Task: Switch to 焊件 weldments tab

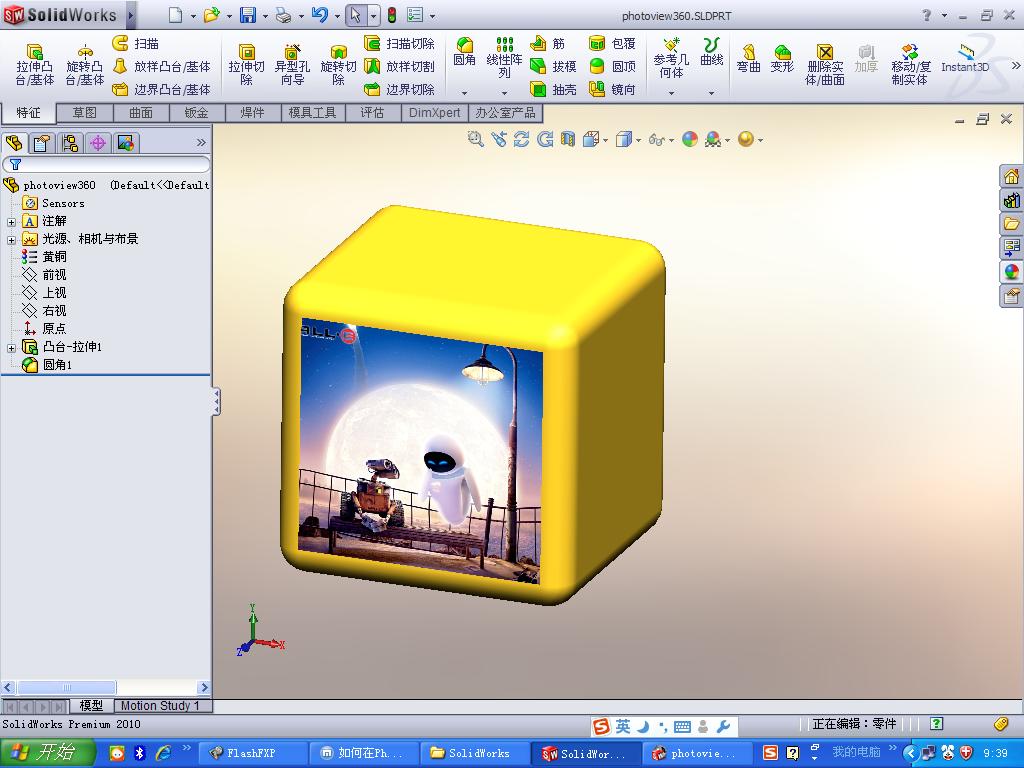Action: (x=252, y=112)
